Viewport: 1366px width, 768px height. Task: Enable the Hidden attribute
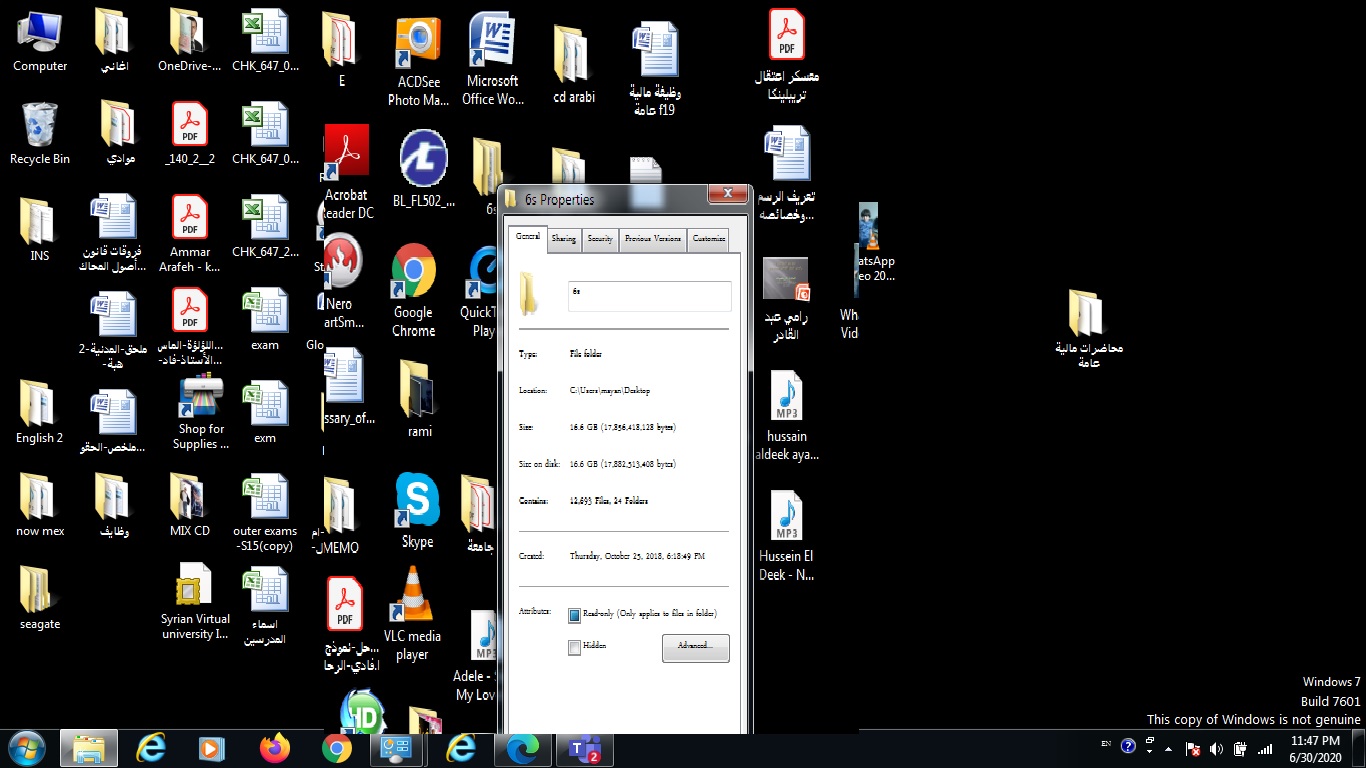click(574, 646)
